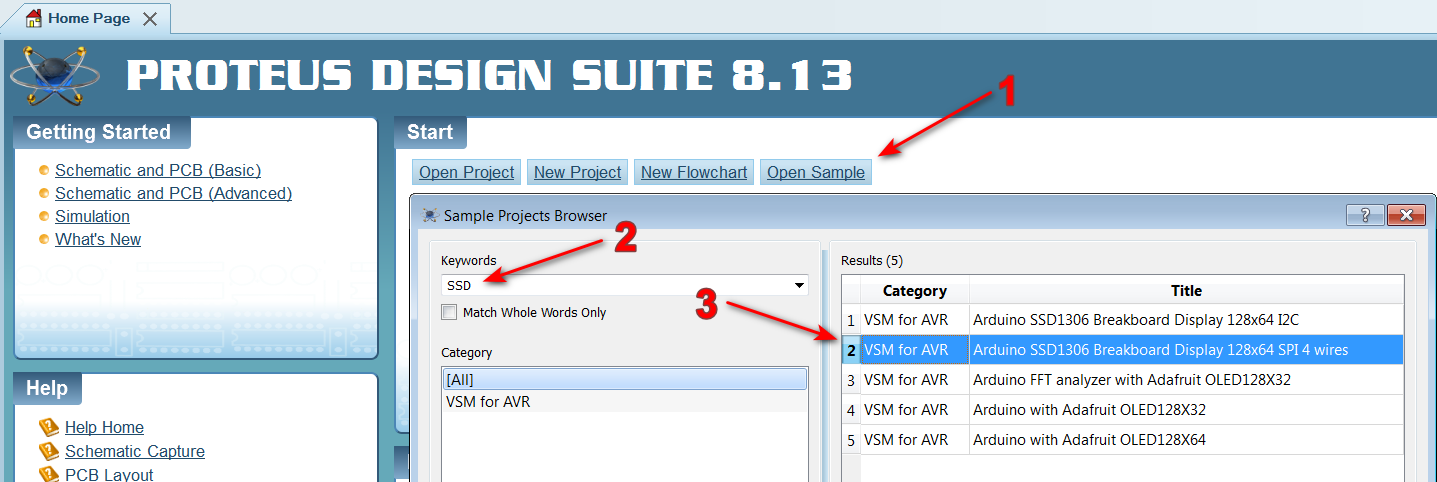Click the Open Project button
The image size is (1437, 482).
(x=467, y=172)
